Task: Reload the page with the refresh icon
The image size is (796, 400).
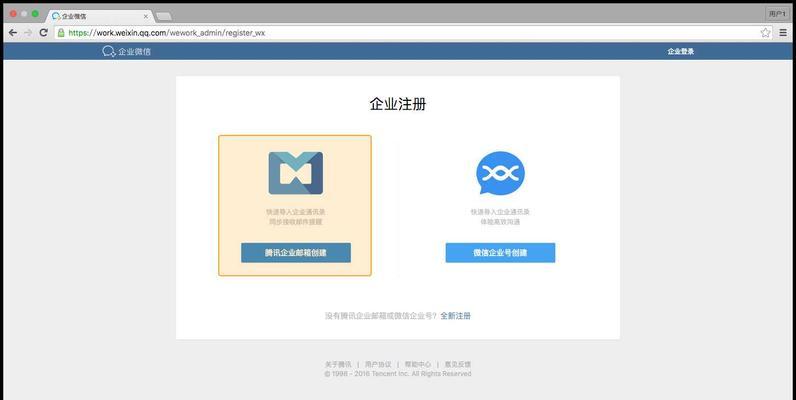Action: tap(44, 32)
